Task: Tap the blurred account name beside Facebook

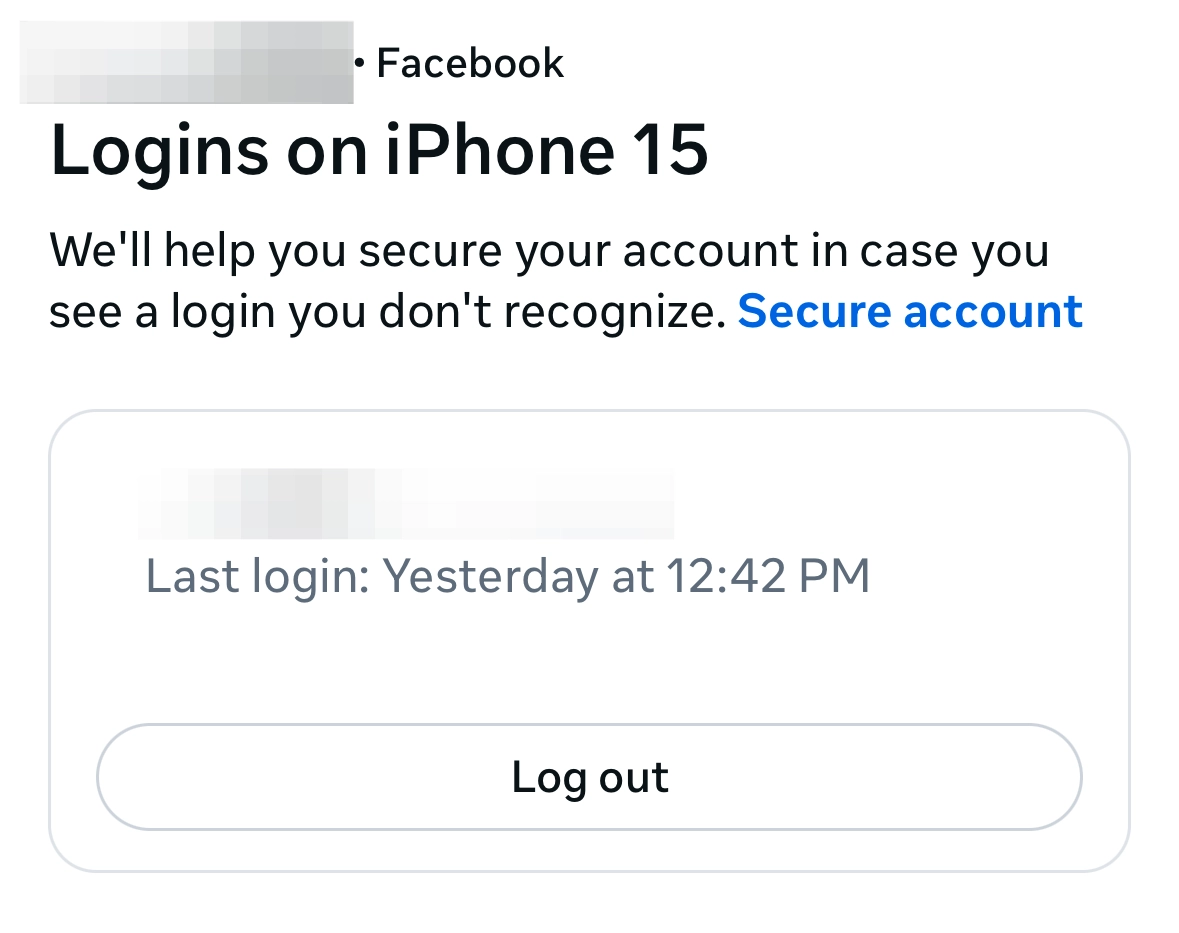Action: (186, 62)
